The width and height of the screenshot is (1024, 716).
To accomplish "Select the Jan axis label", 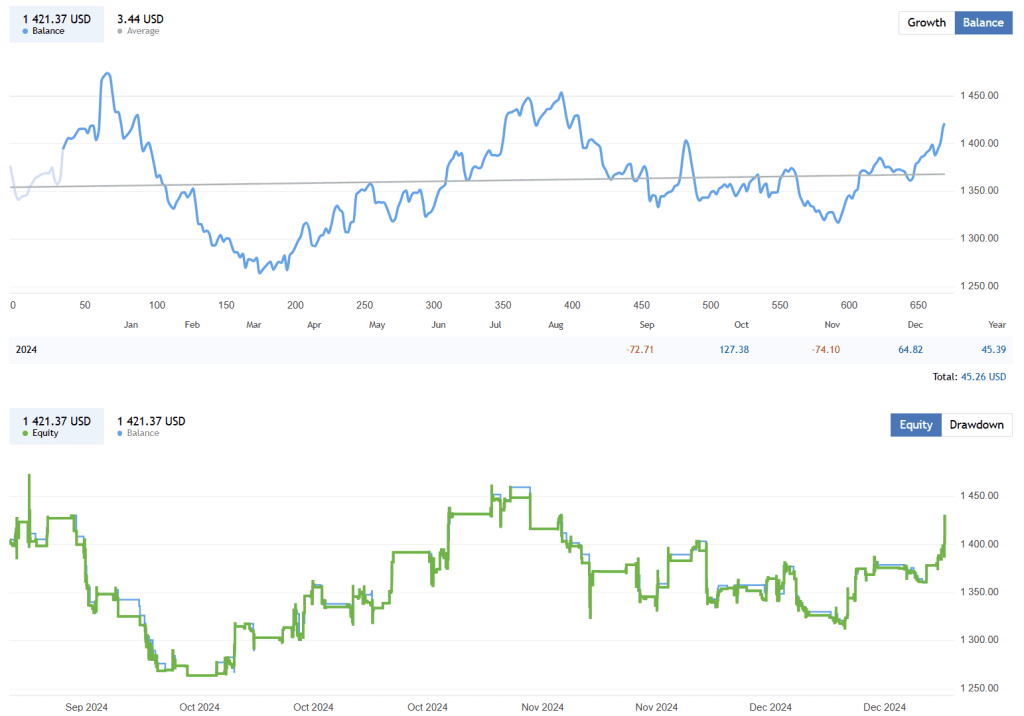I will pyautogui.click(x=130, y=324).
